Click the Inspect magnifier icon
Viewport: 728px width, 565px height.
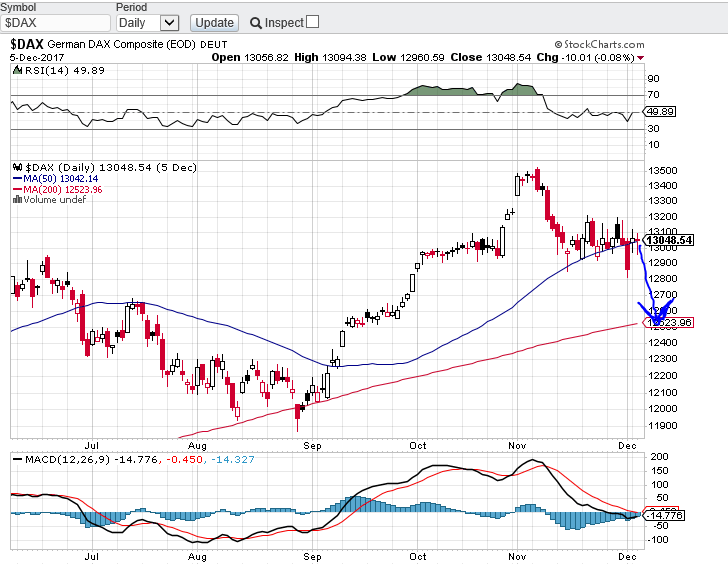click(255, 23)
